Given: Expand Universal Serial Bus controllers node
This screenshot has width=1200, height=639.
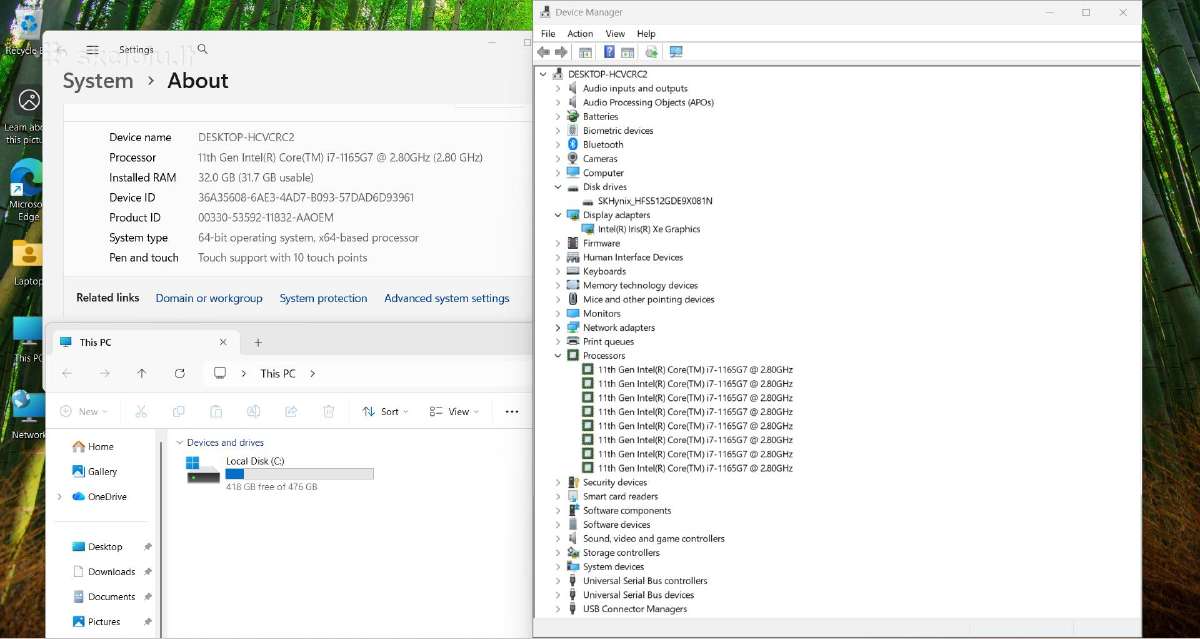Looking at the screenshot, I should coord(558,580).
